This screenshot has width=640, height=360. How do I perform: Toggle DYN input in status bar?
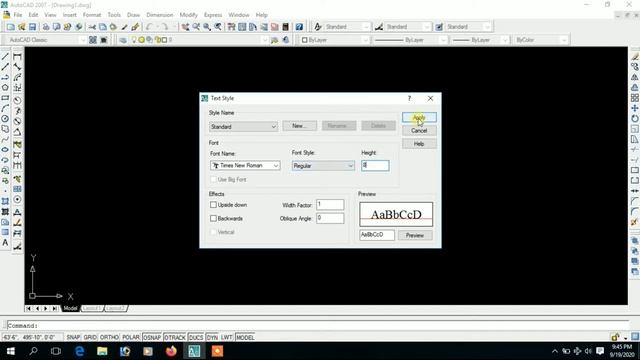point(212,338)
